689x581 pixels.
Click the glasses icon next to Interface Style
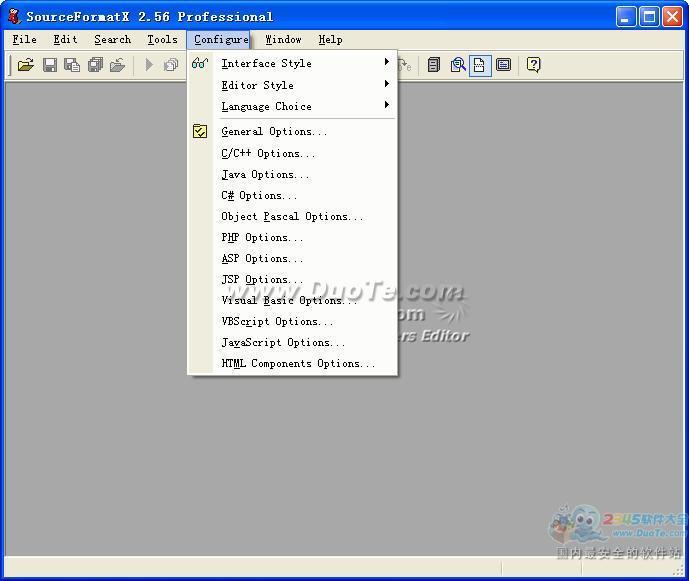pyautogui.click(x=200, y=63)
